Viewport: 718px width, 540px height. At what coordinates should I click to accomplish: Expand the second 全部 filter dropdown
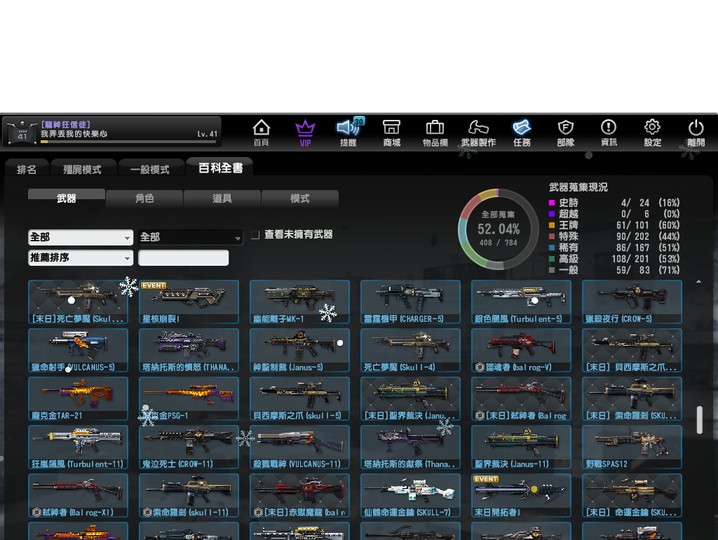pyautogui.click(x=190, y=238)
